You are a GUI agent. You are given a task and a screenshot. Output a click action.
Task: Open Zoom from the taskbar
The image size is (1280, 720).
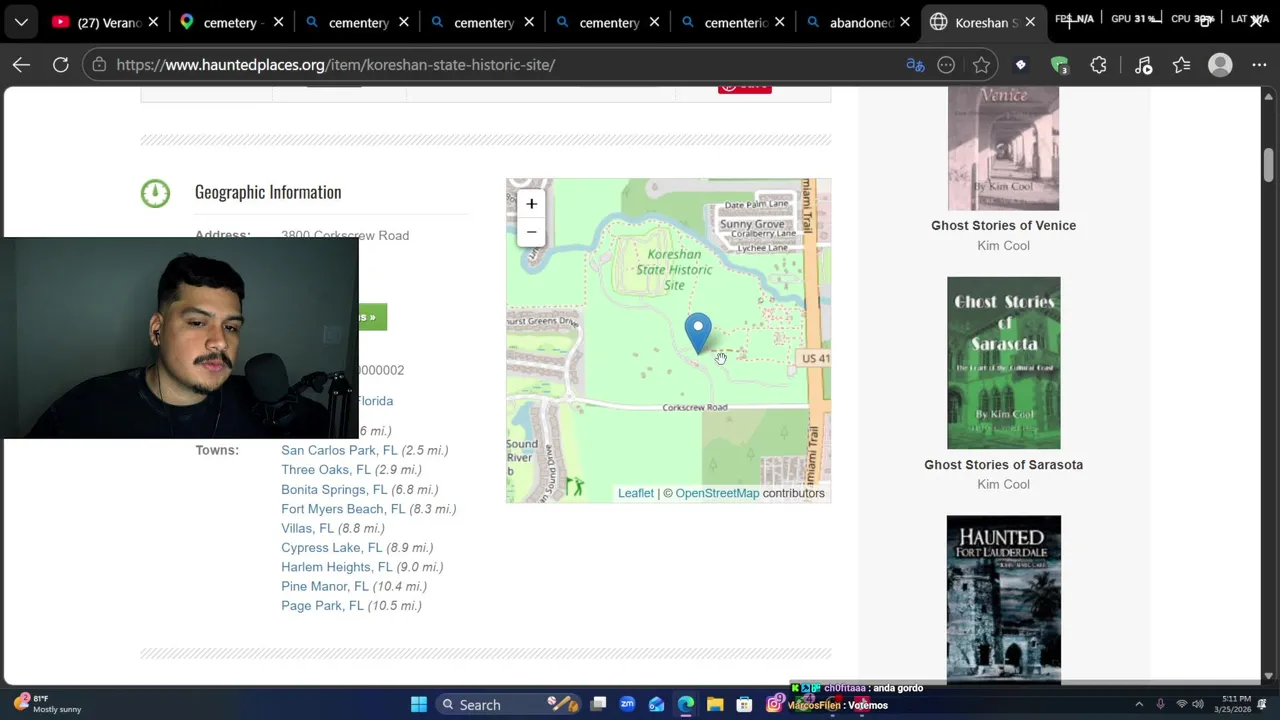[x=627, y=705]
